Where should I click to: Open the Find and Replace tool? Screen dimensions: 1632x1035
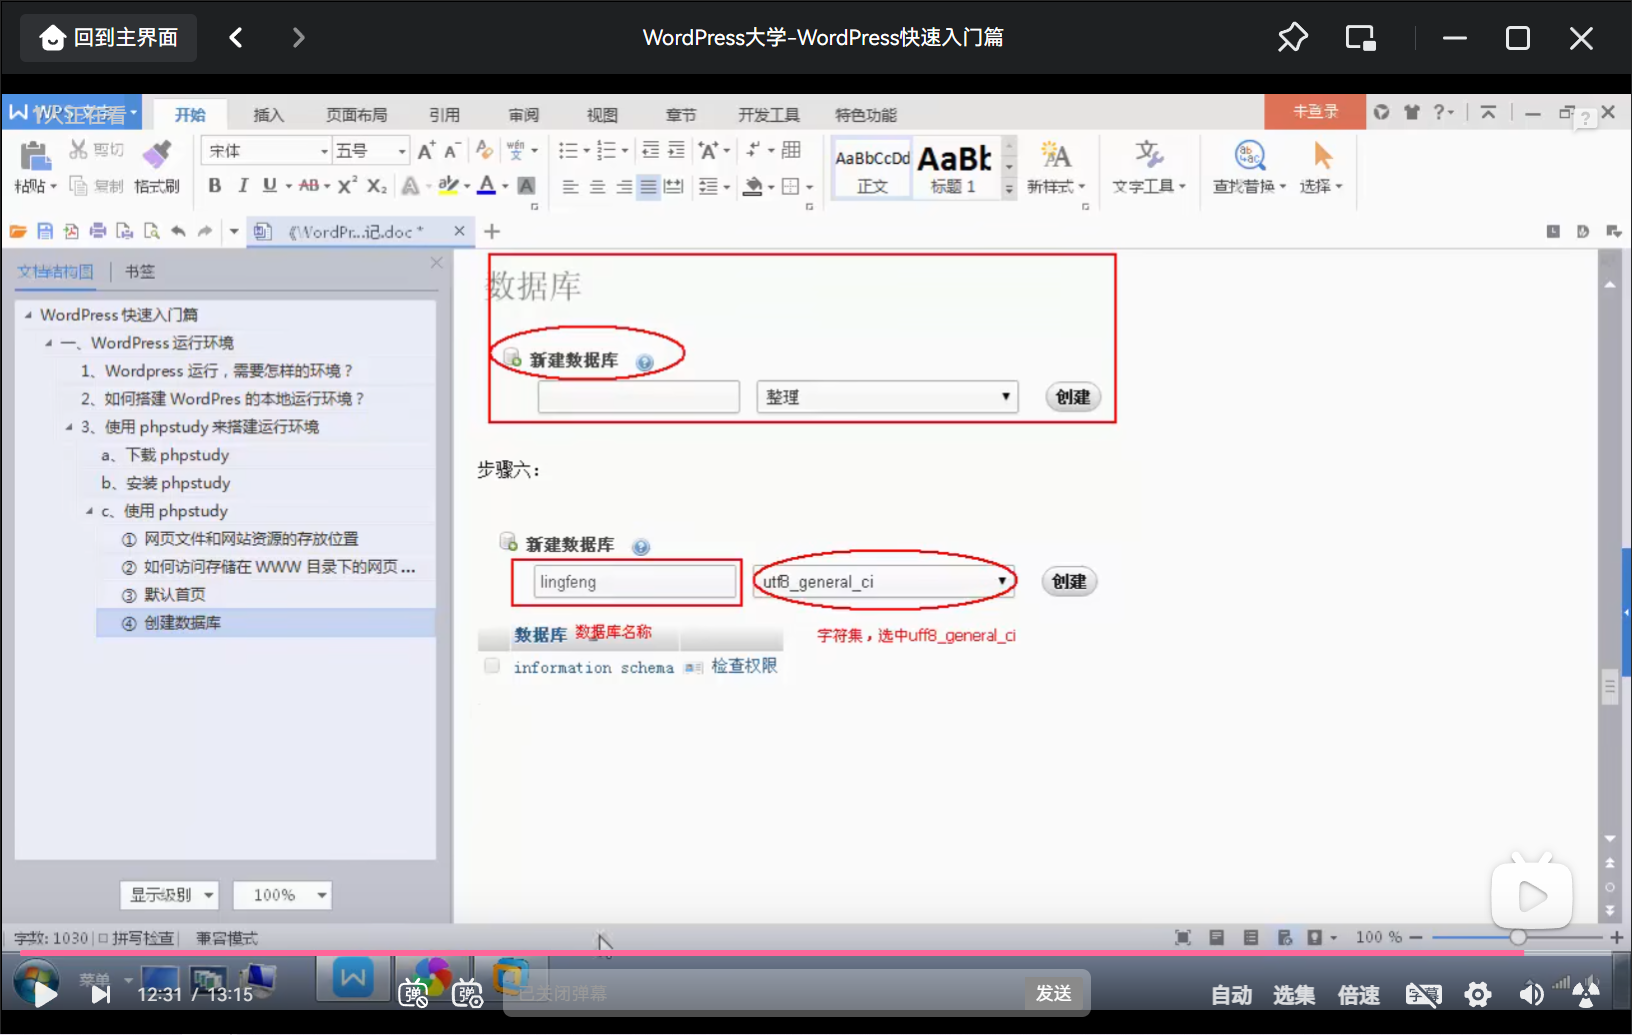point(1249,167)
